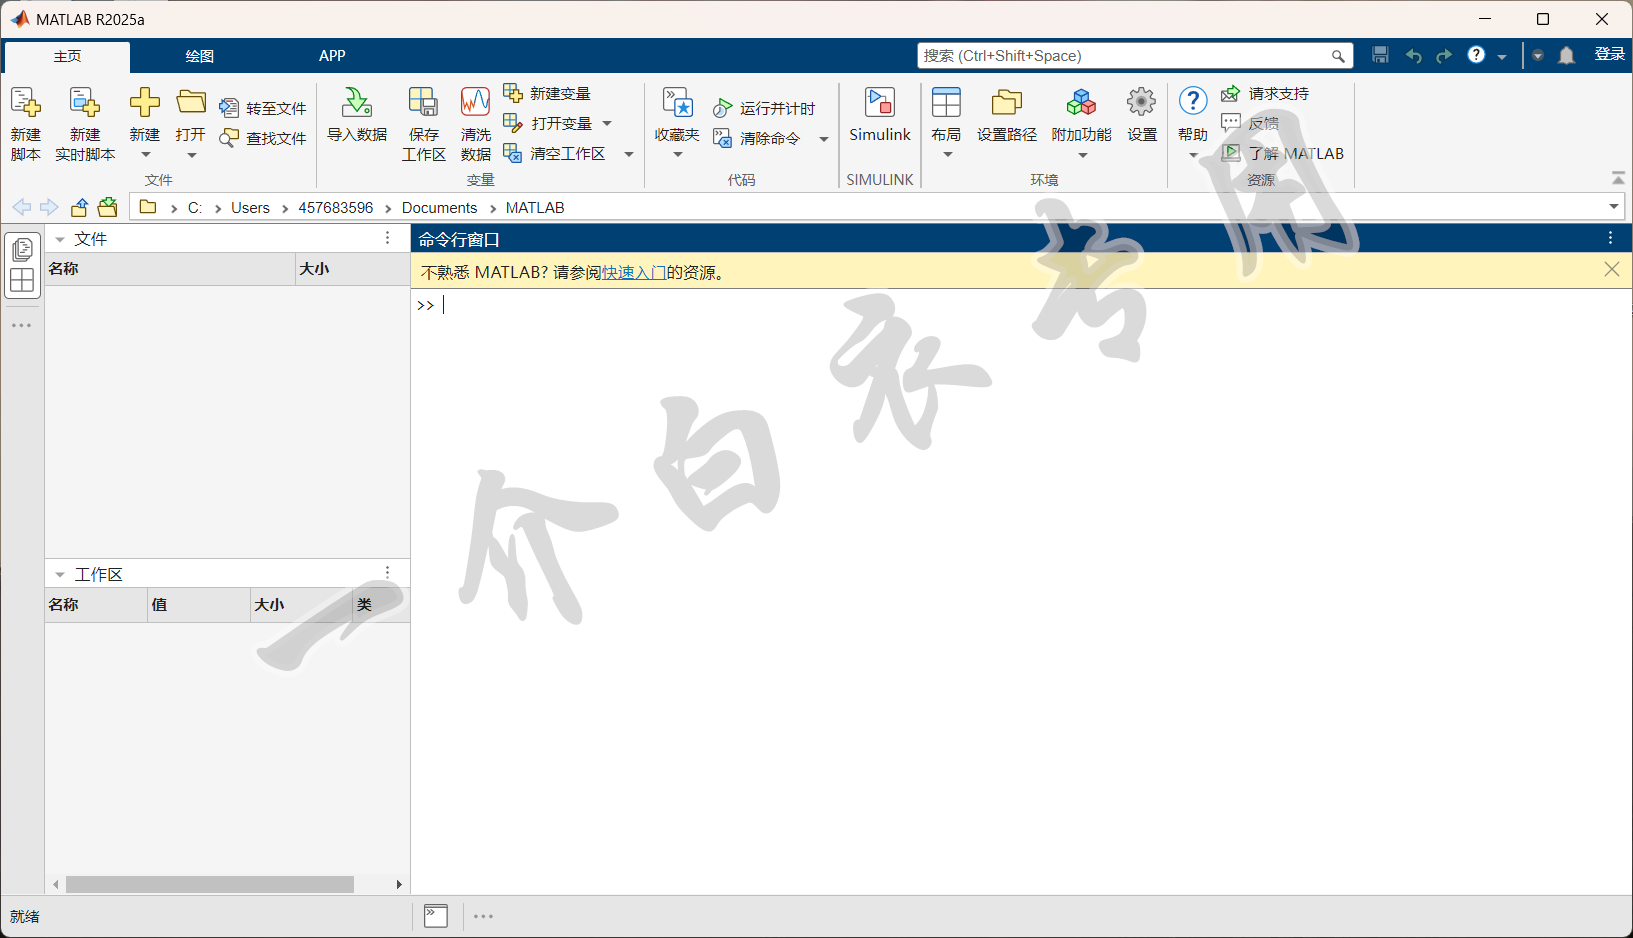Screen dimensions: 1633x938
Task: Collapse the toolstrip with the arrow icon
Action: pos(1618,178)
